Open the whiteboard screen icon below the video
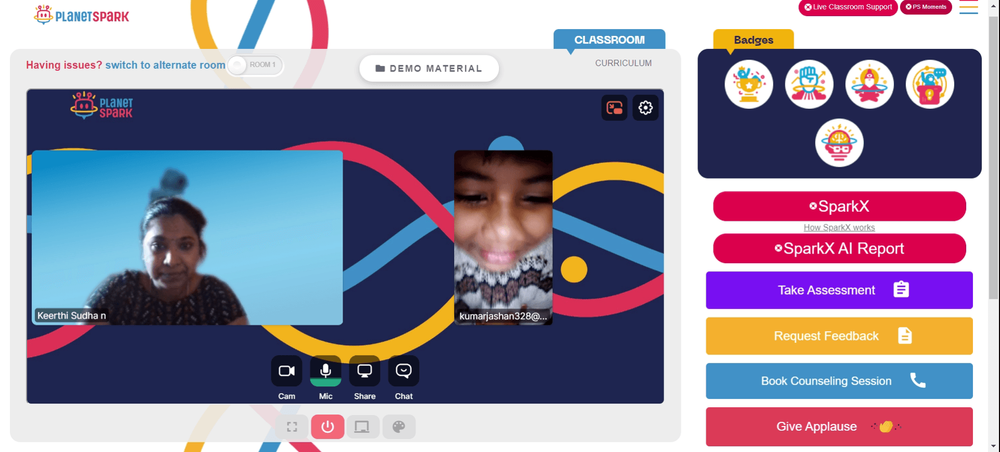The image size is (1000, 452). pos(363,427)
